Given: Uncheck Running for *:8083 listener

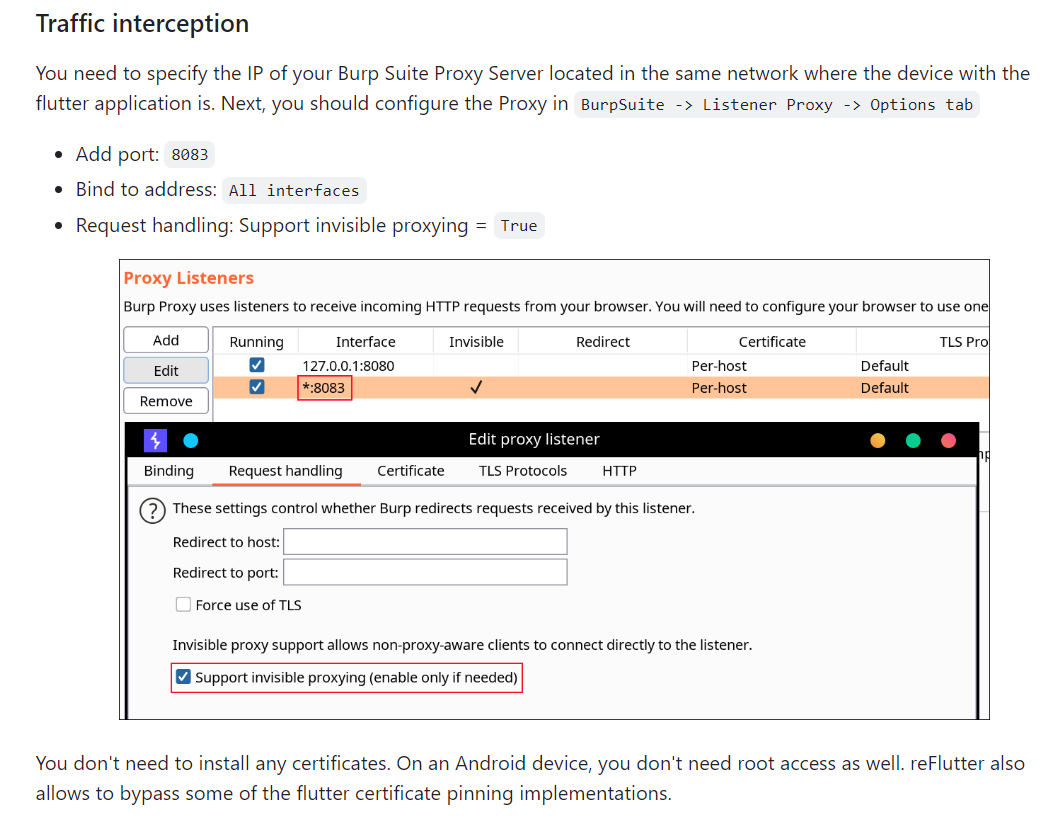Looking at the screenshot, I should point(257,388).
